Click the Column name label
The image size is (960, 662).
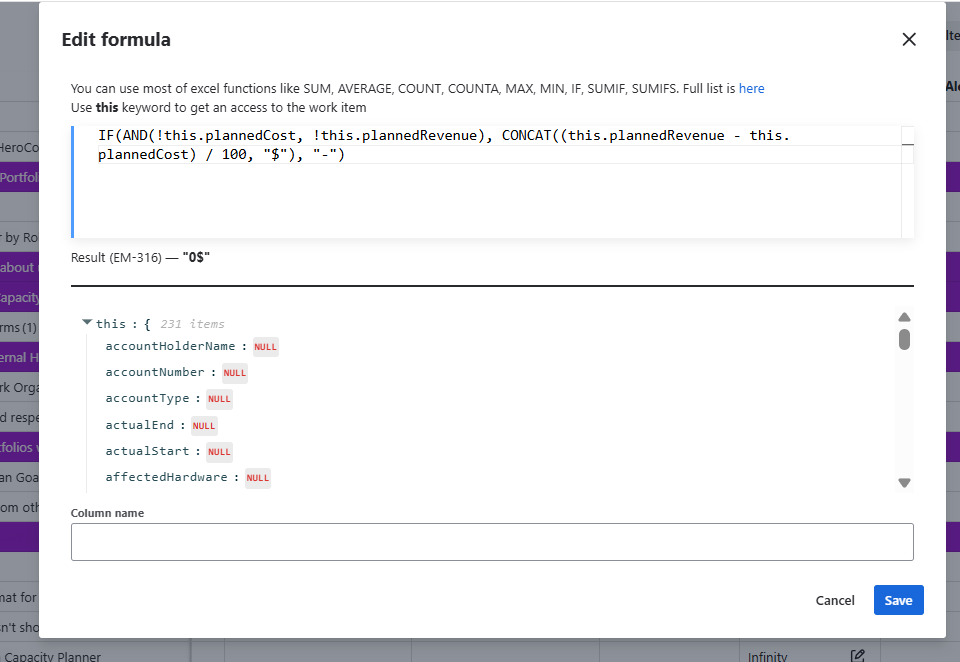[x=107, y=513]
